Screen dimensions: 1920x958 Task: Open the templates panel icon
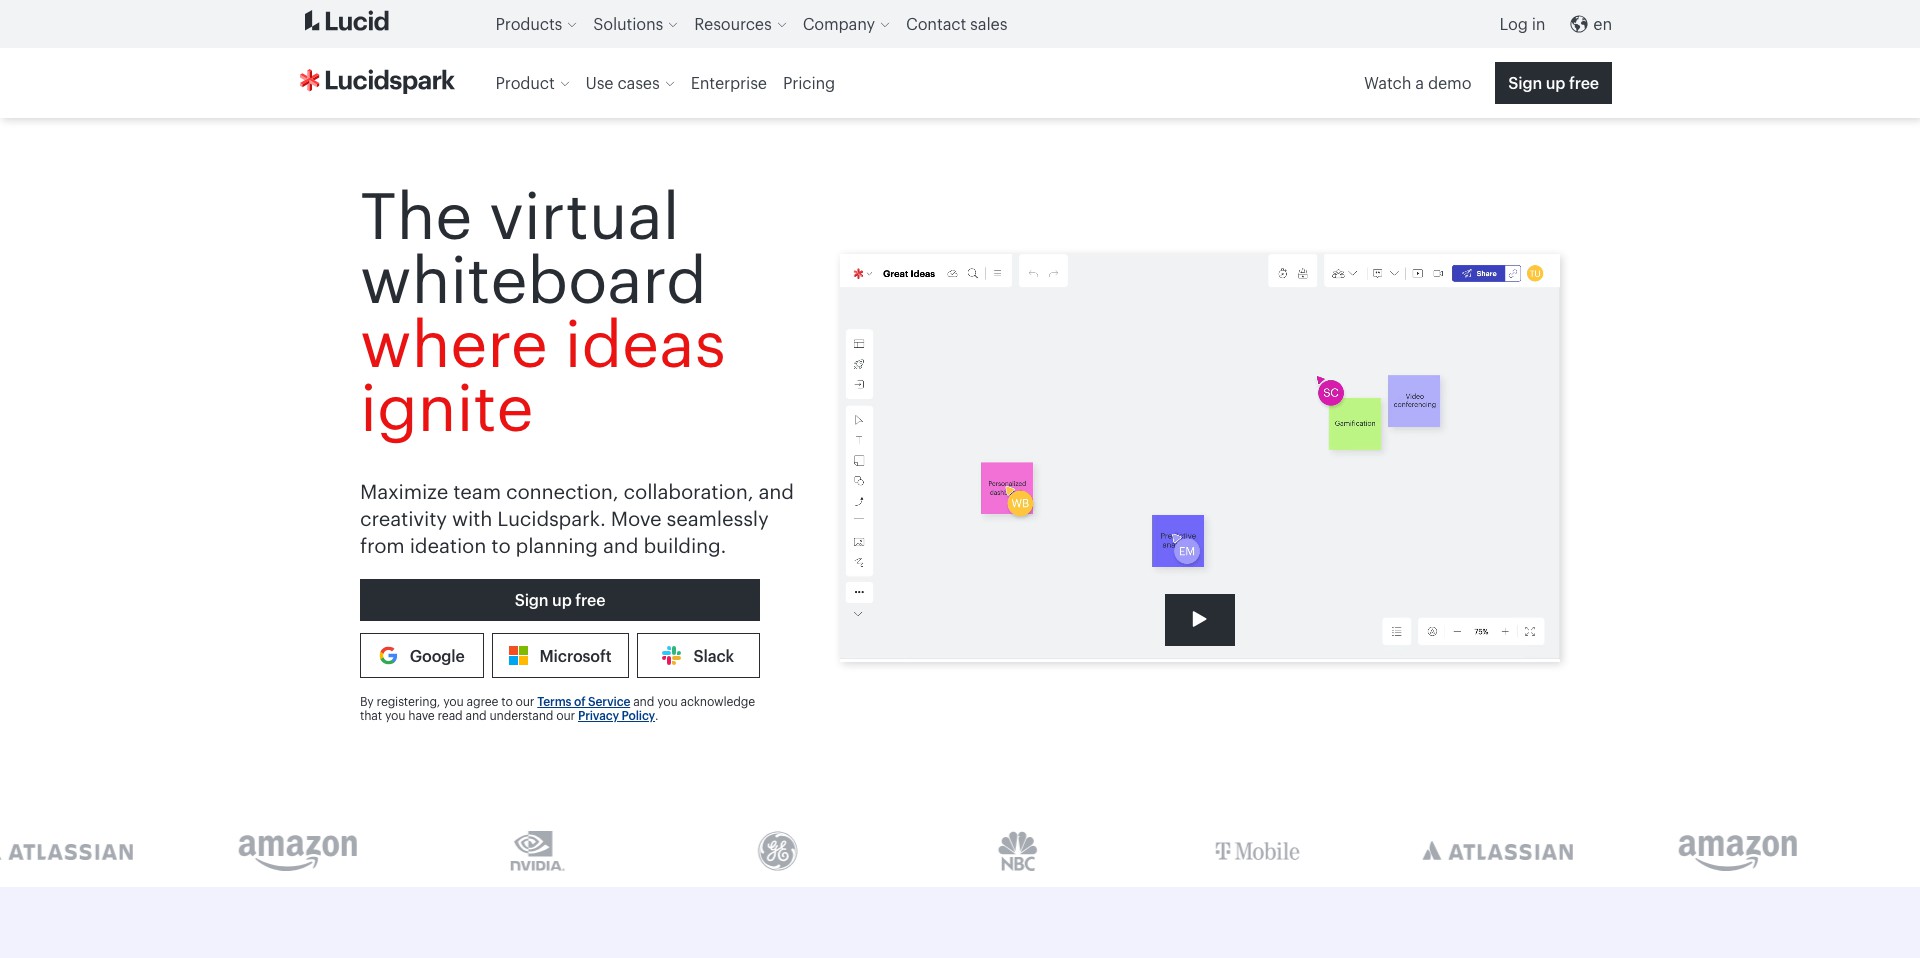click(x=859, y=344)
